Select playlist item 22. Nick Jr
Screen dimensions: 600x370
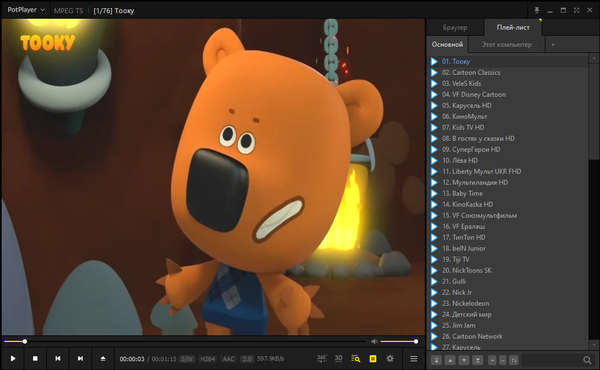pos(508,292)
